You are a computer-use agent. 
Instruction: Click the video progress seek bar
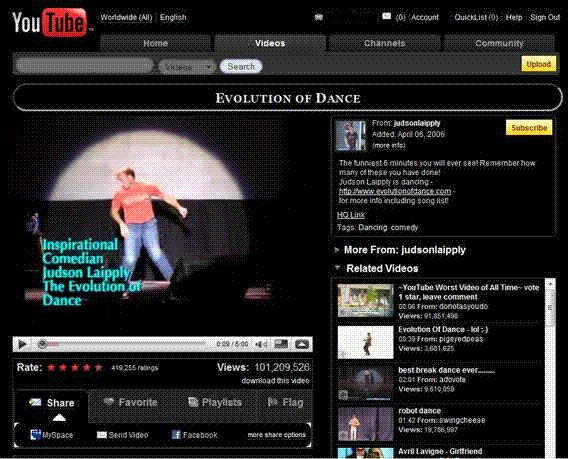tap(122, 344)
